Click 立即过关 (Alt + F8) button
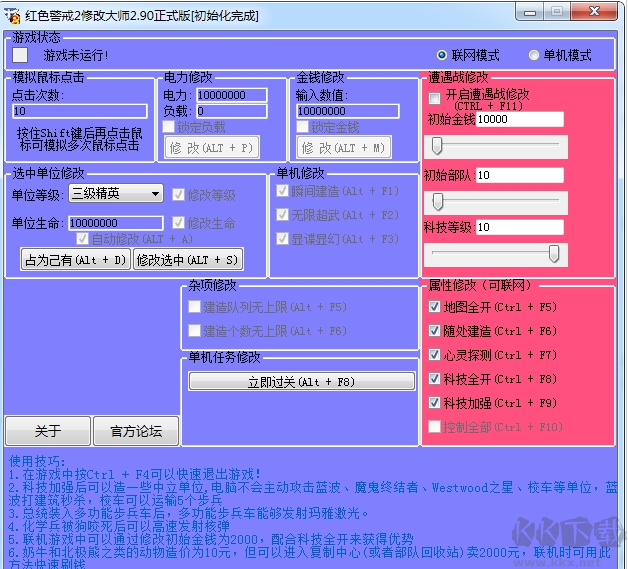 302,382
